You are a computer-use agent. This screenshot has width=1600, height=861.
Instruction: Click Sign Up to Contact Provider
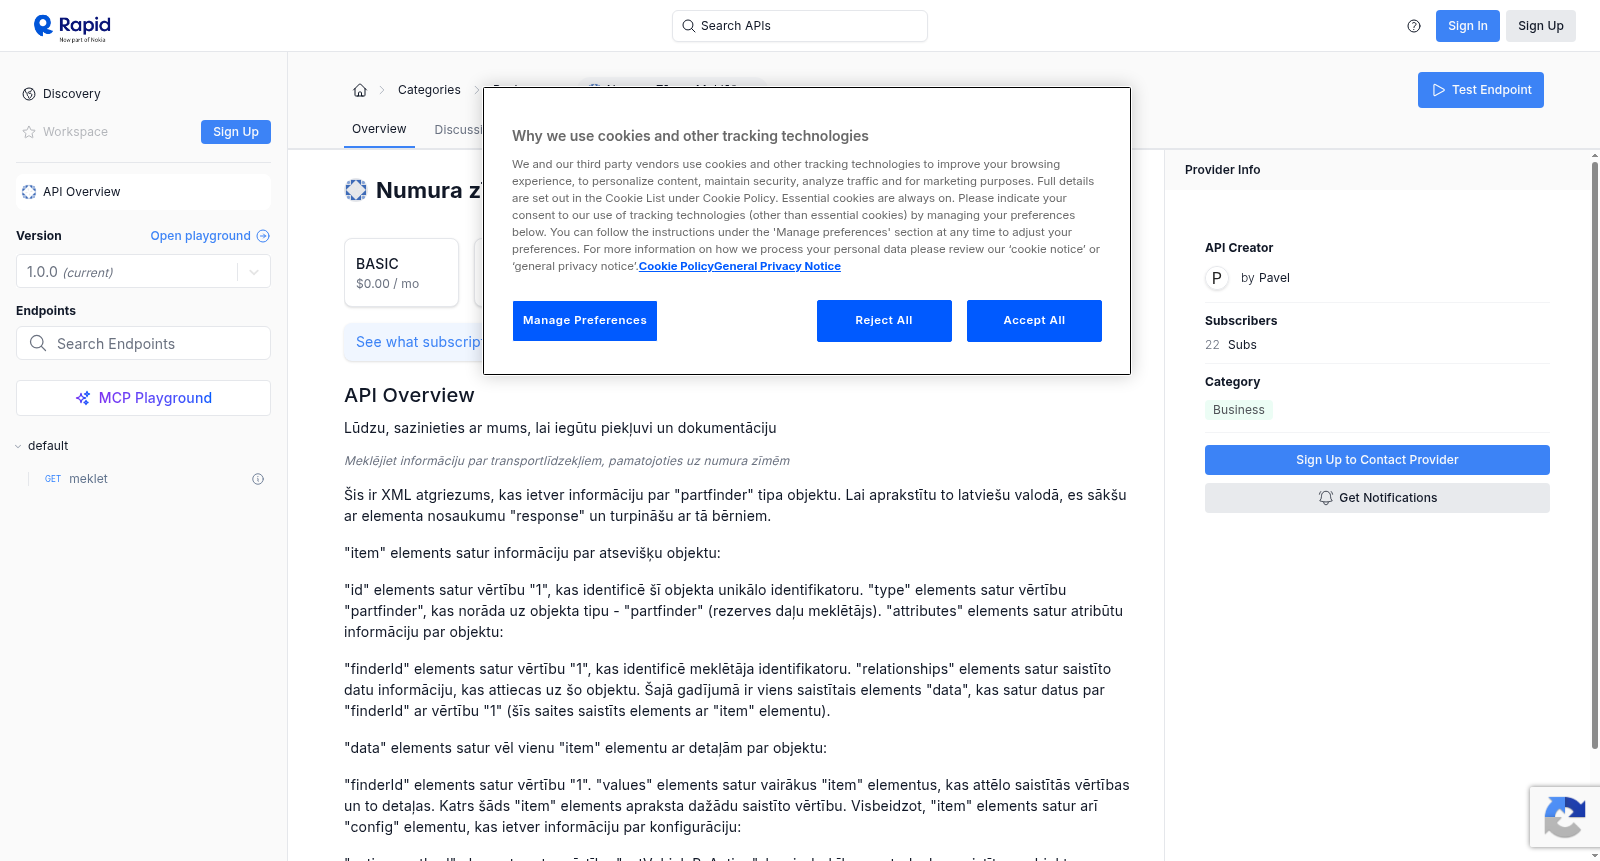[x=1377, y=460]
